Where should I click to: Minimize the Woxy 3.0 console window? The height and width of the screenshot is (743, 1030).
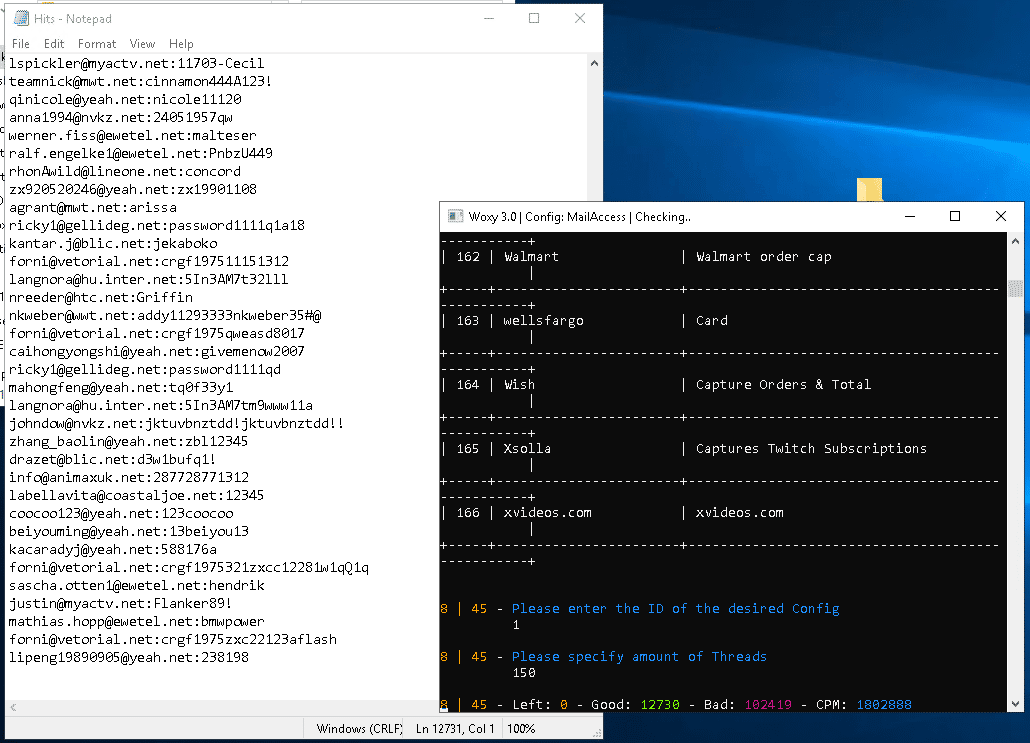click(x=909, y=217)
